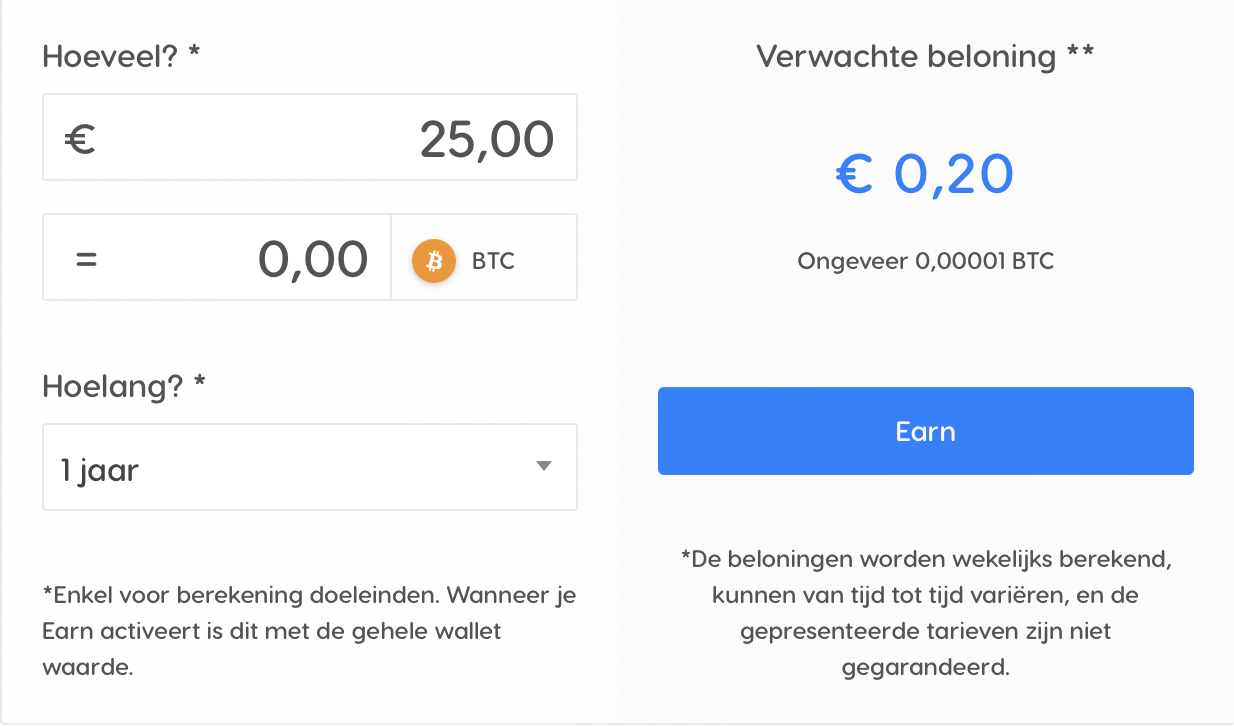Focus the 25,00 euro amount input

click(310, 137)
